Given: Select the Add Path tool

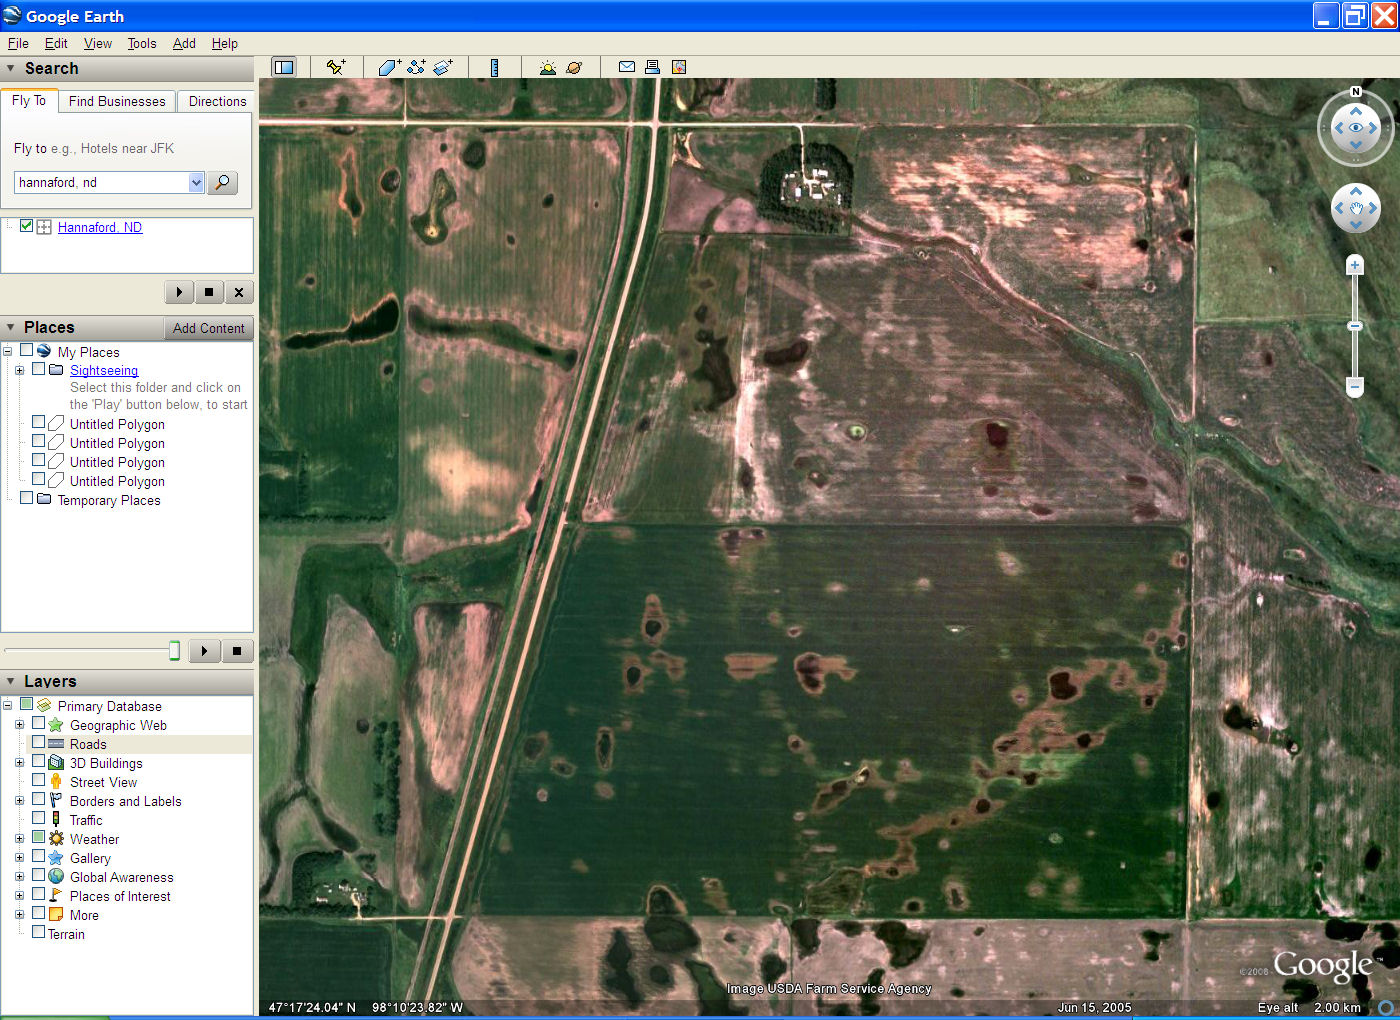Looking at the screenshot, I should click(x=416, y=67).
